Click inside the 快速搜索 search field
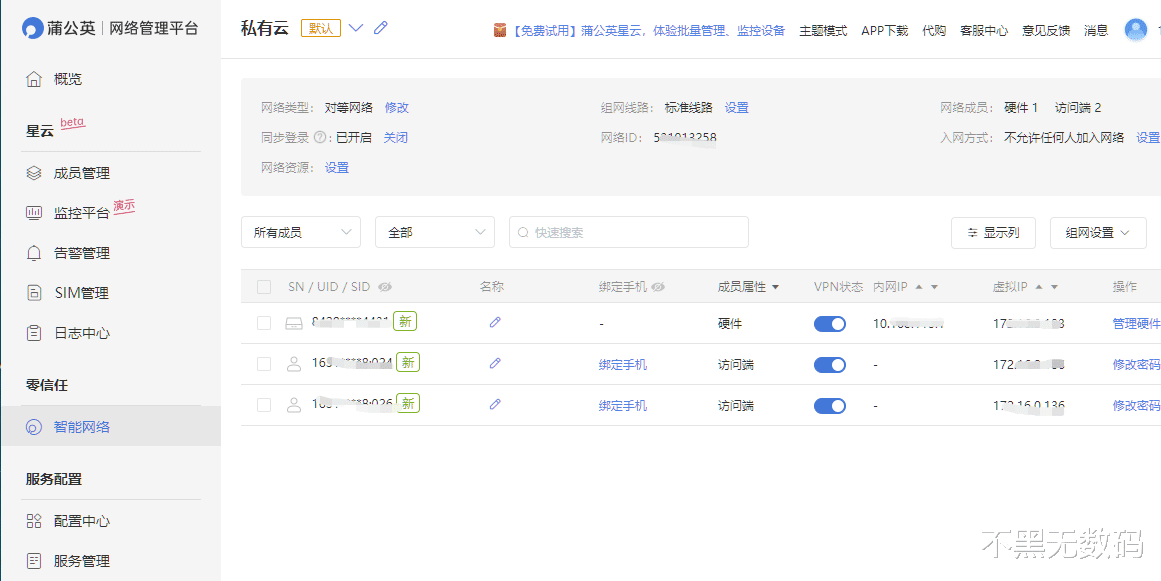The image size is (1161, 581). click(628, 231)
